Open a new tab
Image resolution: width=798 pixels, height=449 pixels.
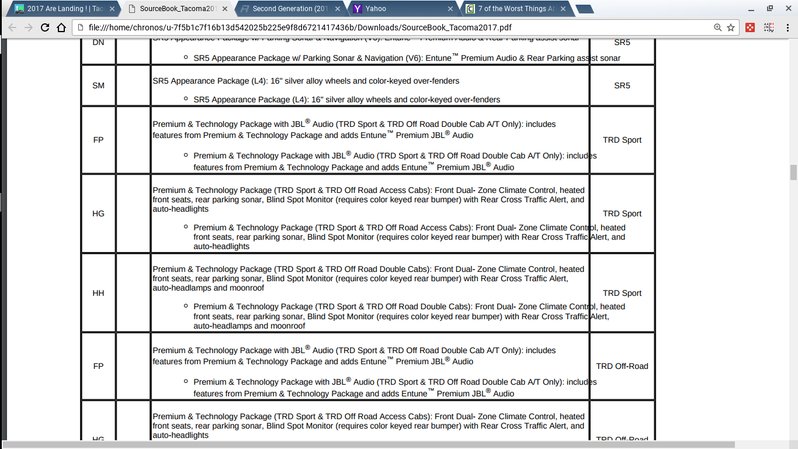tap(585, 9)
